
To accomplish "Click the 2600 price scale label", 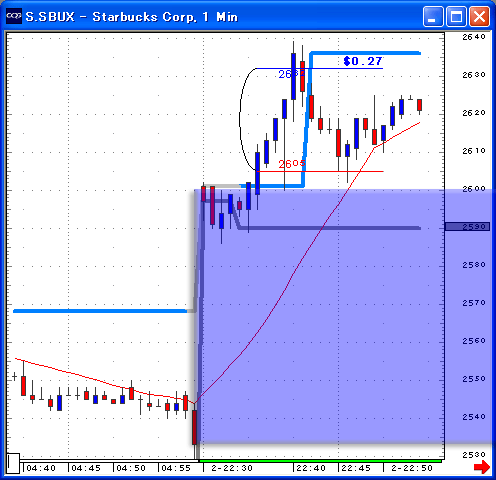I will pyautogui.click(x=474, y=189).
